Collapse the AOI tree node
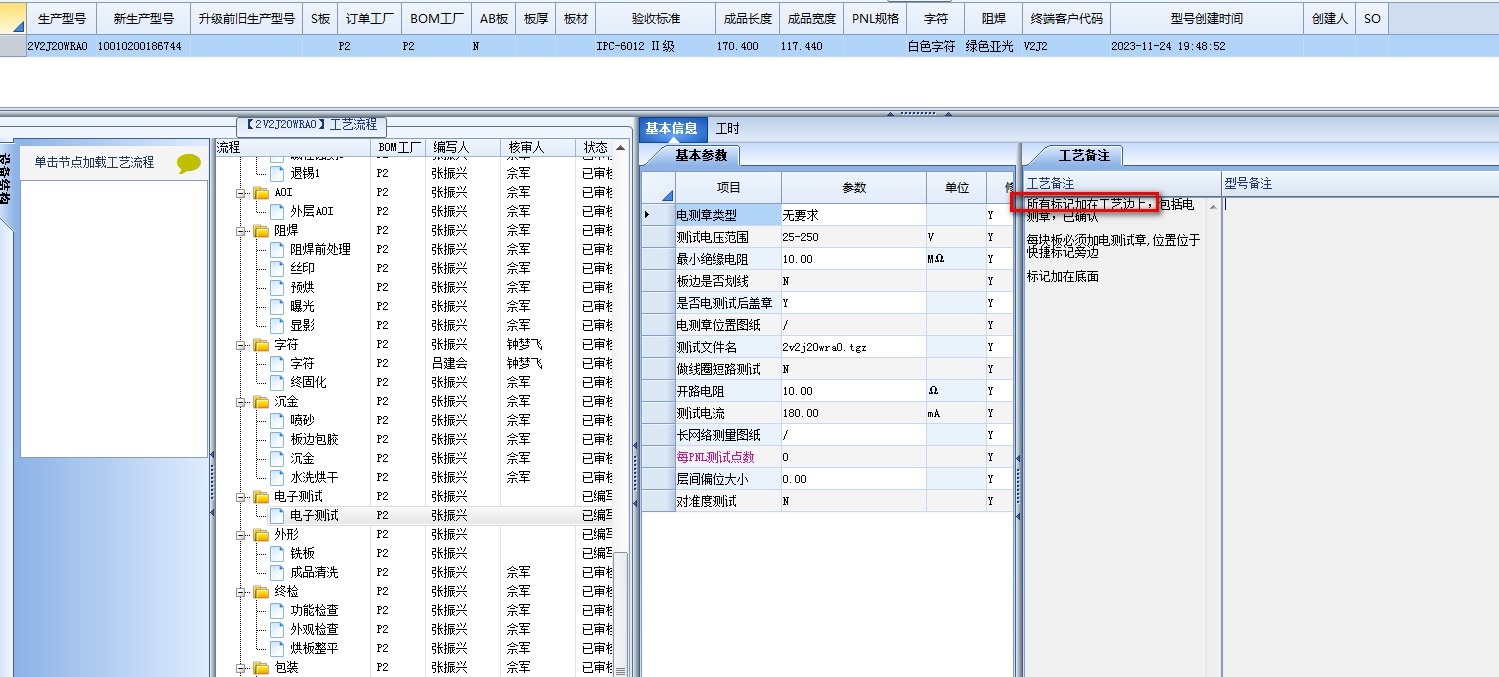The image size is (1499, 677). 241,193
